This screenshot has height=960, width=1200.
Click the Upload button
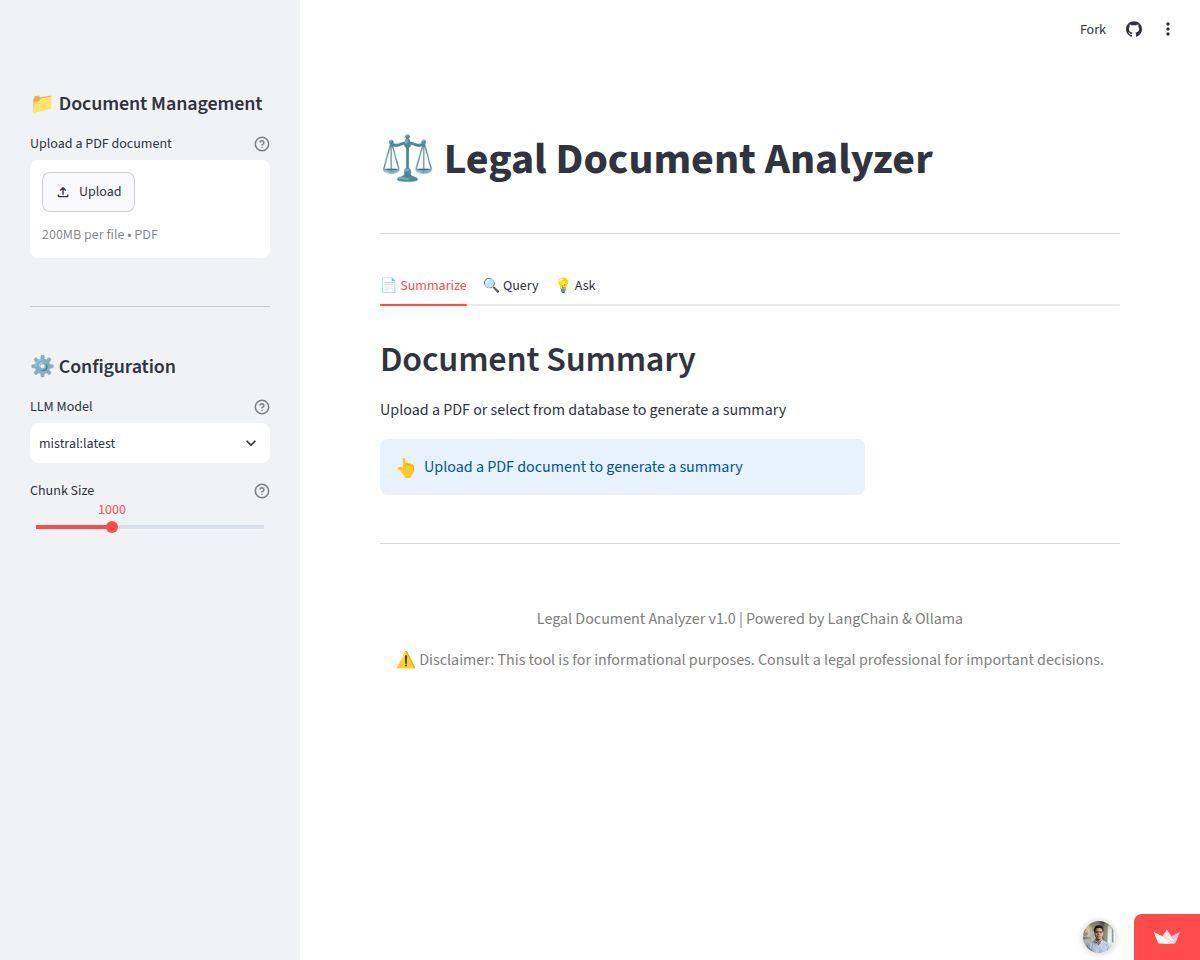pyautogui.click(x=88, y=192)
